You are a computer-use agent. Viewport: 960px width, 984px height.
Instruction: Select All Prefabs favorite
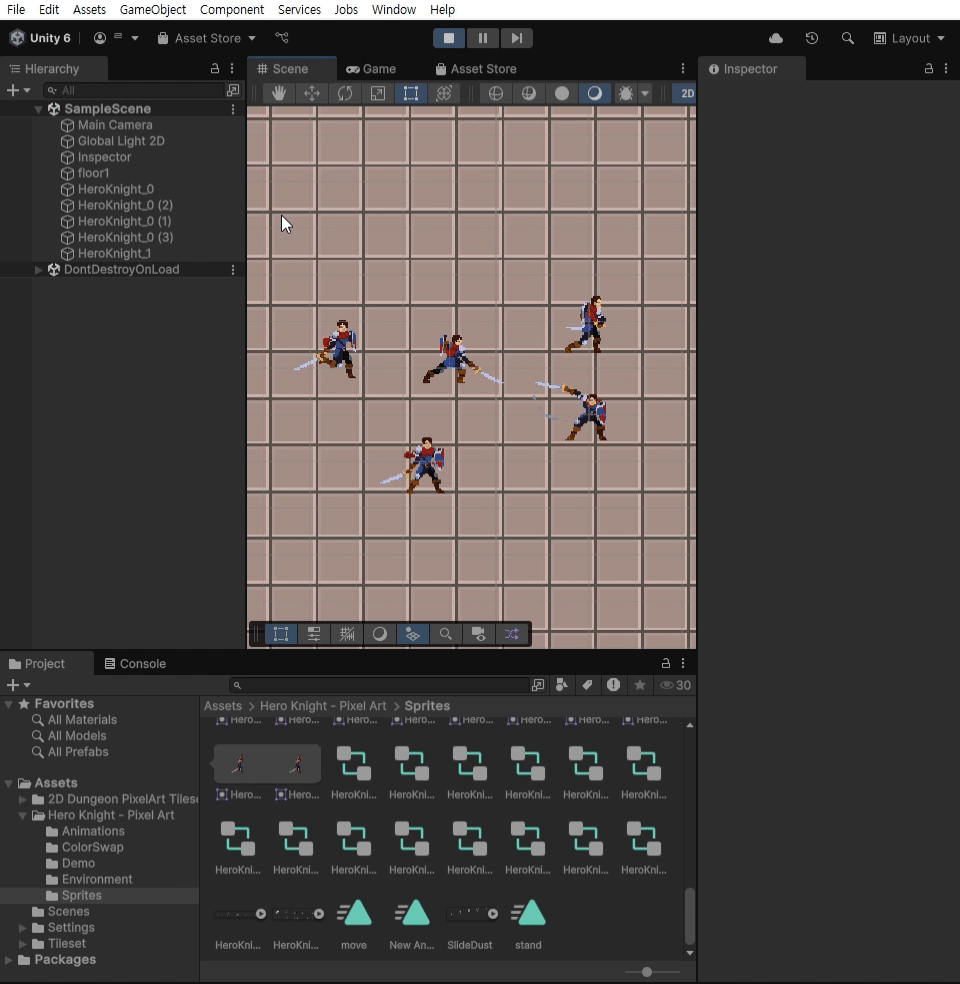point(78,752)
